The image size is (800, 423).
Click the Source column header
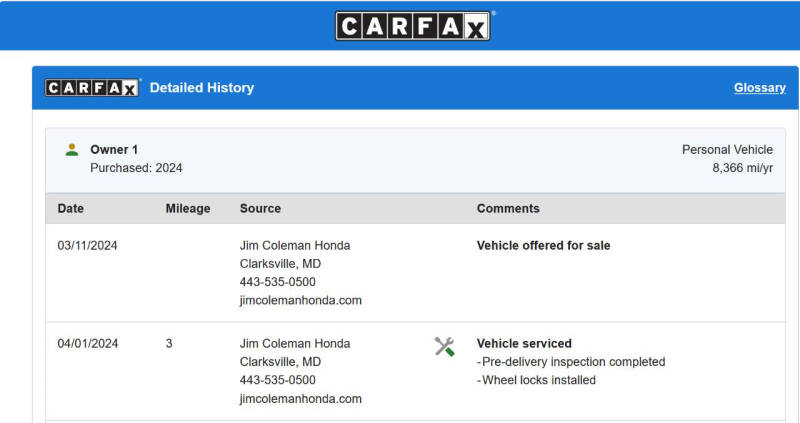point(260,208)
